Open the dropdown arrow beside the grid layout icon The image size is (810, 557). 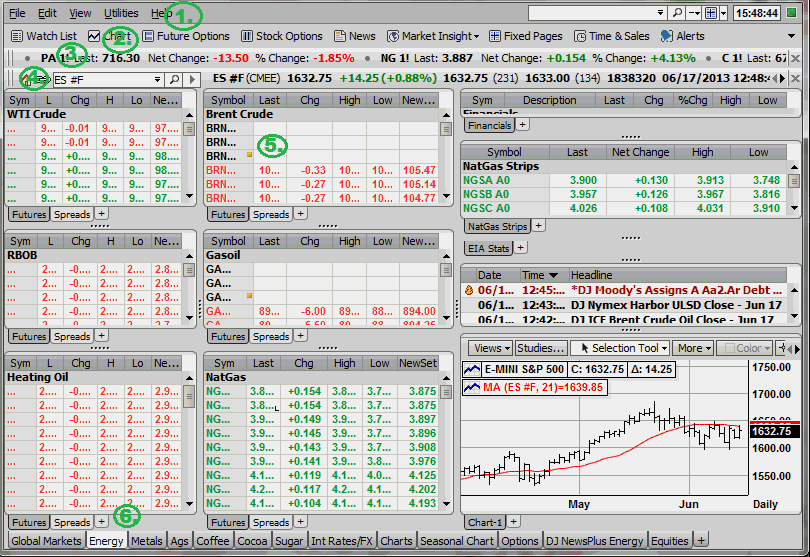(724, 13)
